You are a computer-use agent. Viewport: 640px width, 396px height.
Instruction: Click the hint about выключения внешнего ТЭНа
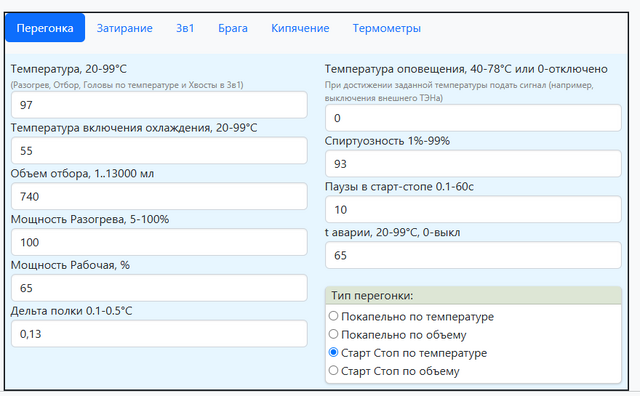459,91
